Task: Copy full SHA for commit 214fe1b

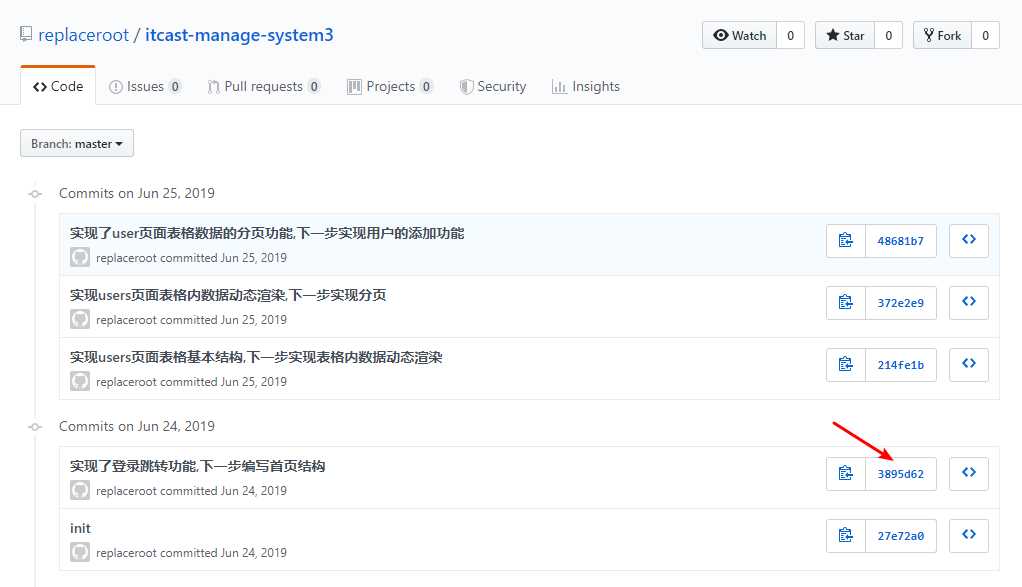Action: [845, 364]
